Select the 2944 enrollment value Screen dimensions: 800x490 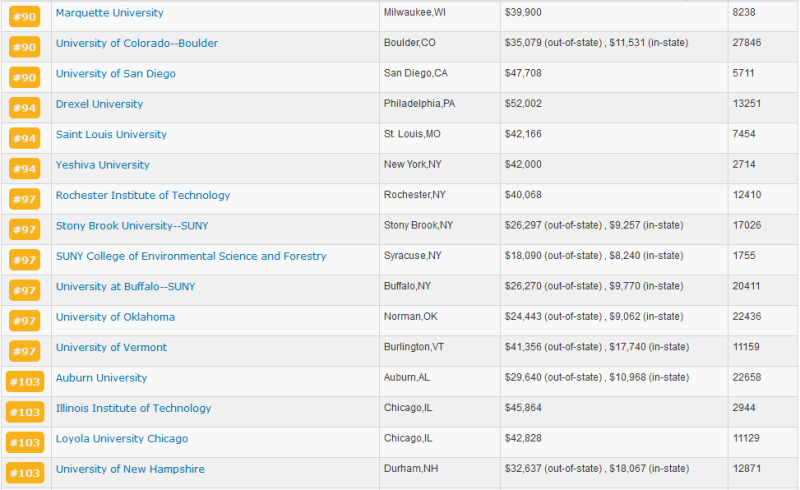point(744,408)
